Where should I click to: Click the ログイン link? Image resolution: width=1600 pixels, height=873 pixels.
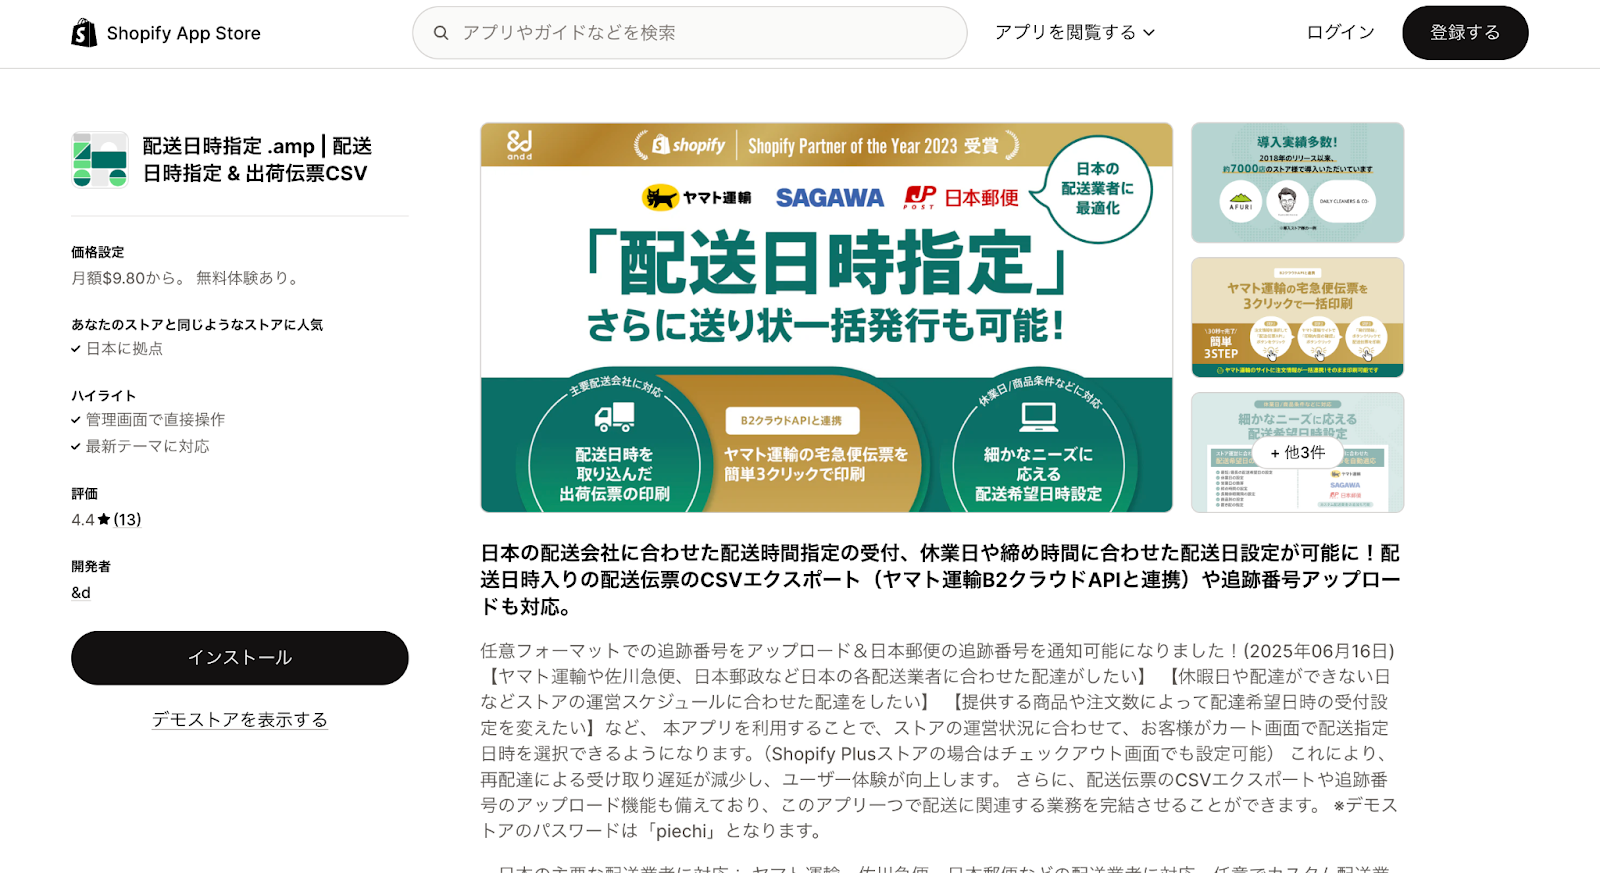(1340, 32)
